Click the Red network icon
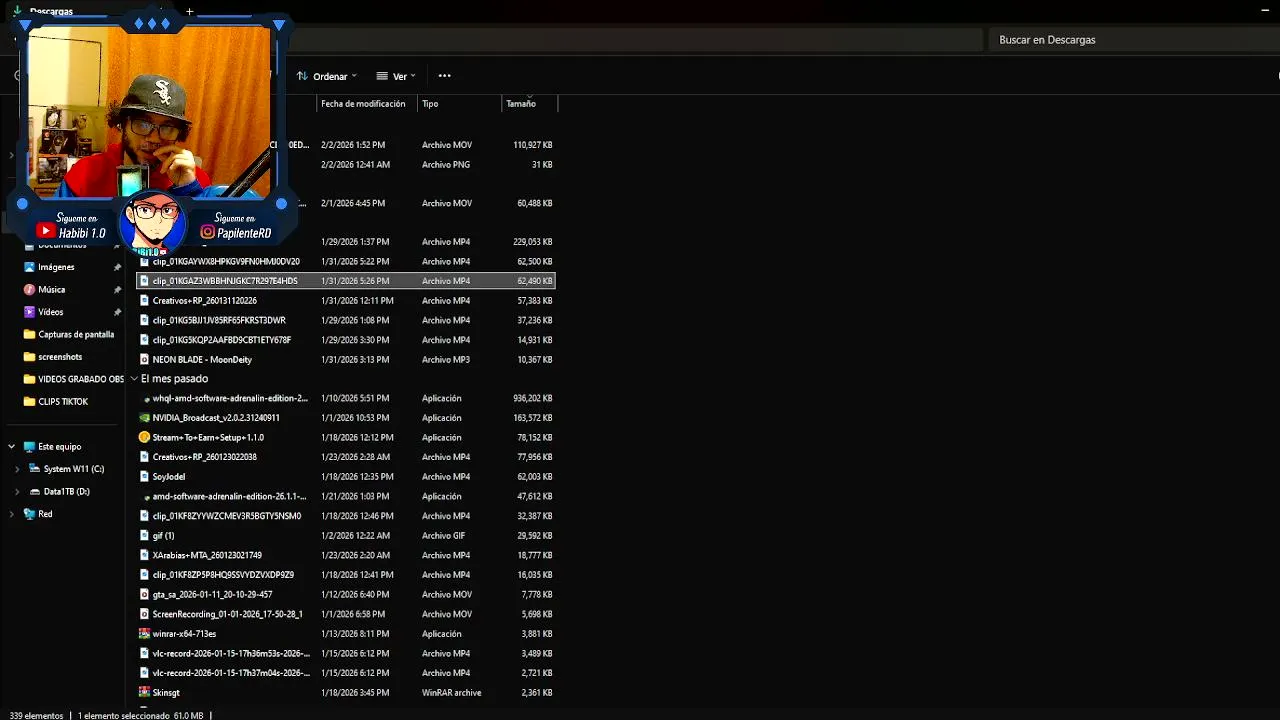This screenshot has height=720, width=1280. click(29, 514)
